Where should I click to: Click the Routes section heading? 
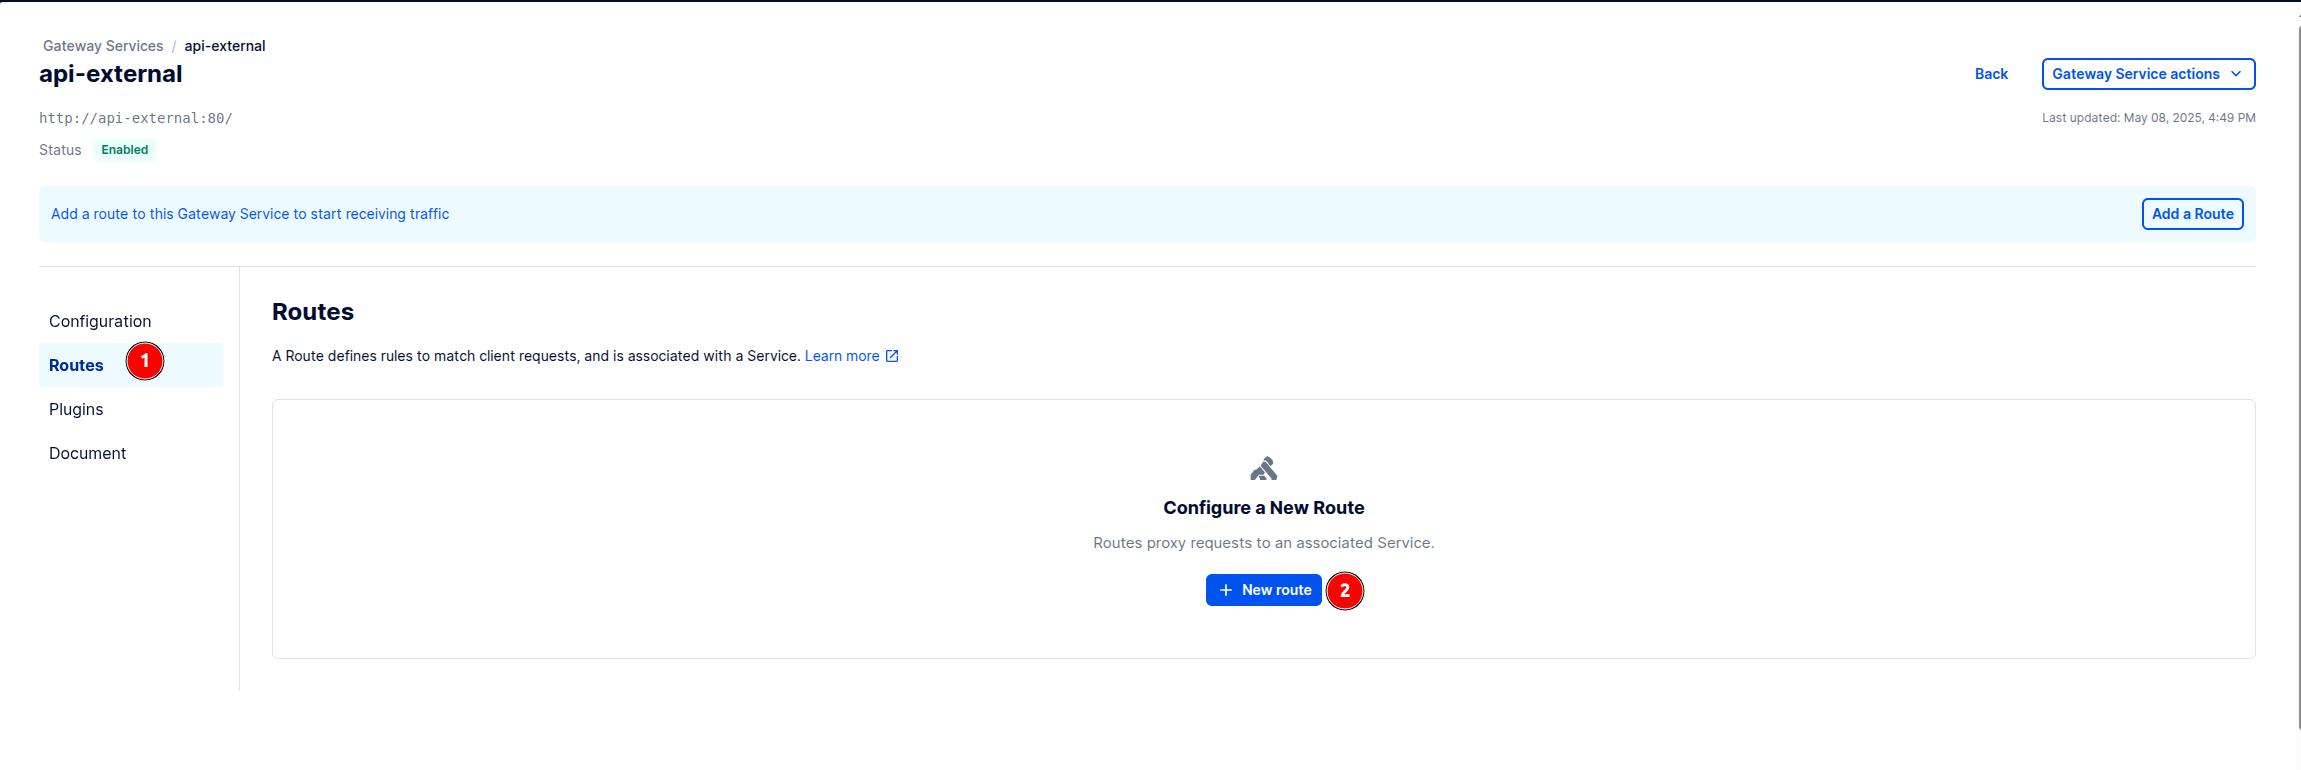tap(313, 312)
